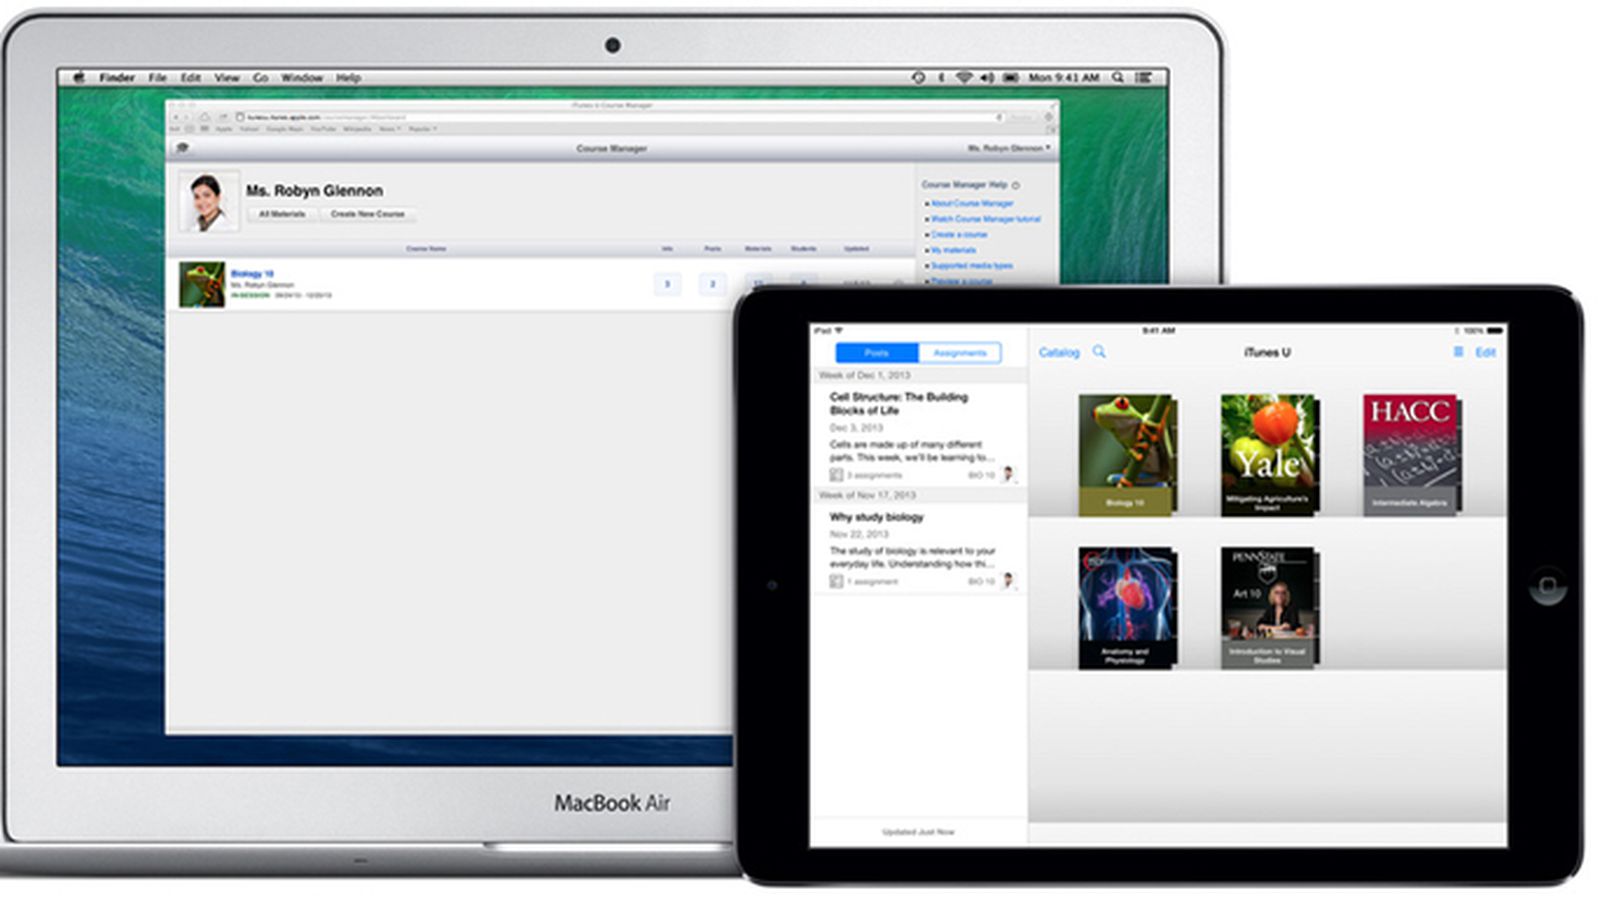Viewport: 1600px width, 900px height.
Task: Tap the iPad search magnifier icon
Action: (x=1099, y=352)
